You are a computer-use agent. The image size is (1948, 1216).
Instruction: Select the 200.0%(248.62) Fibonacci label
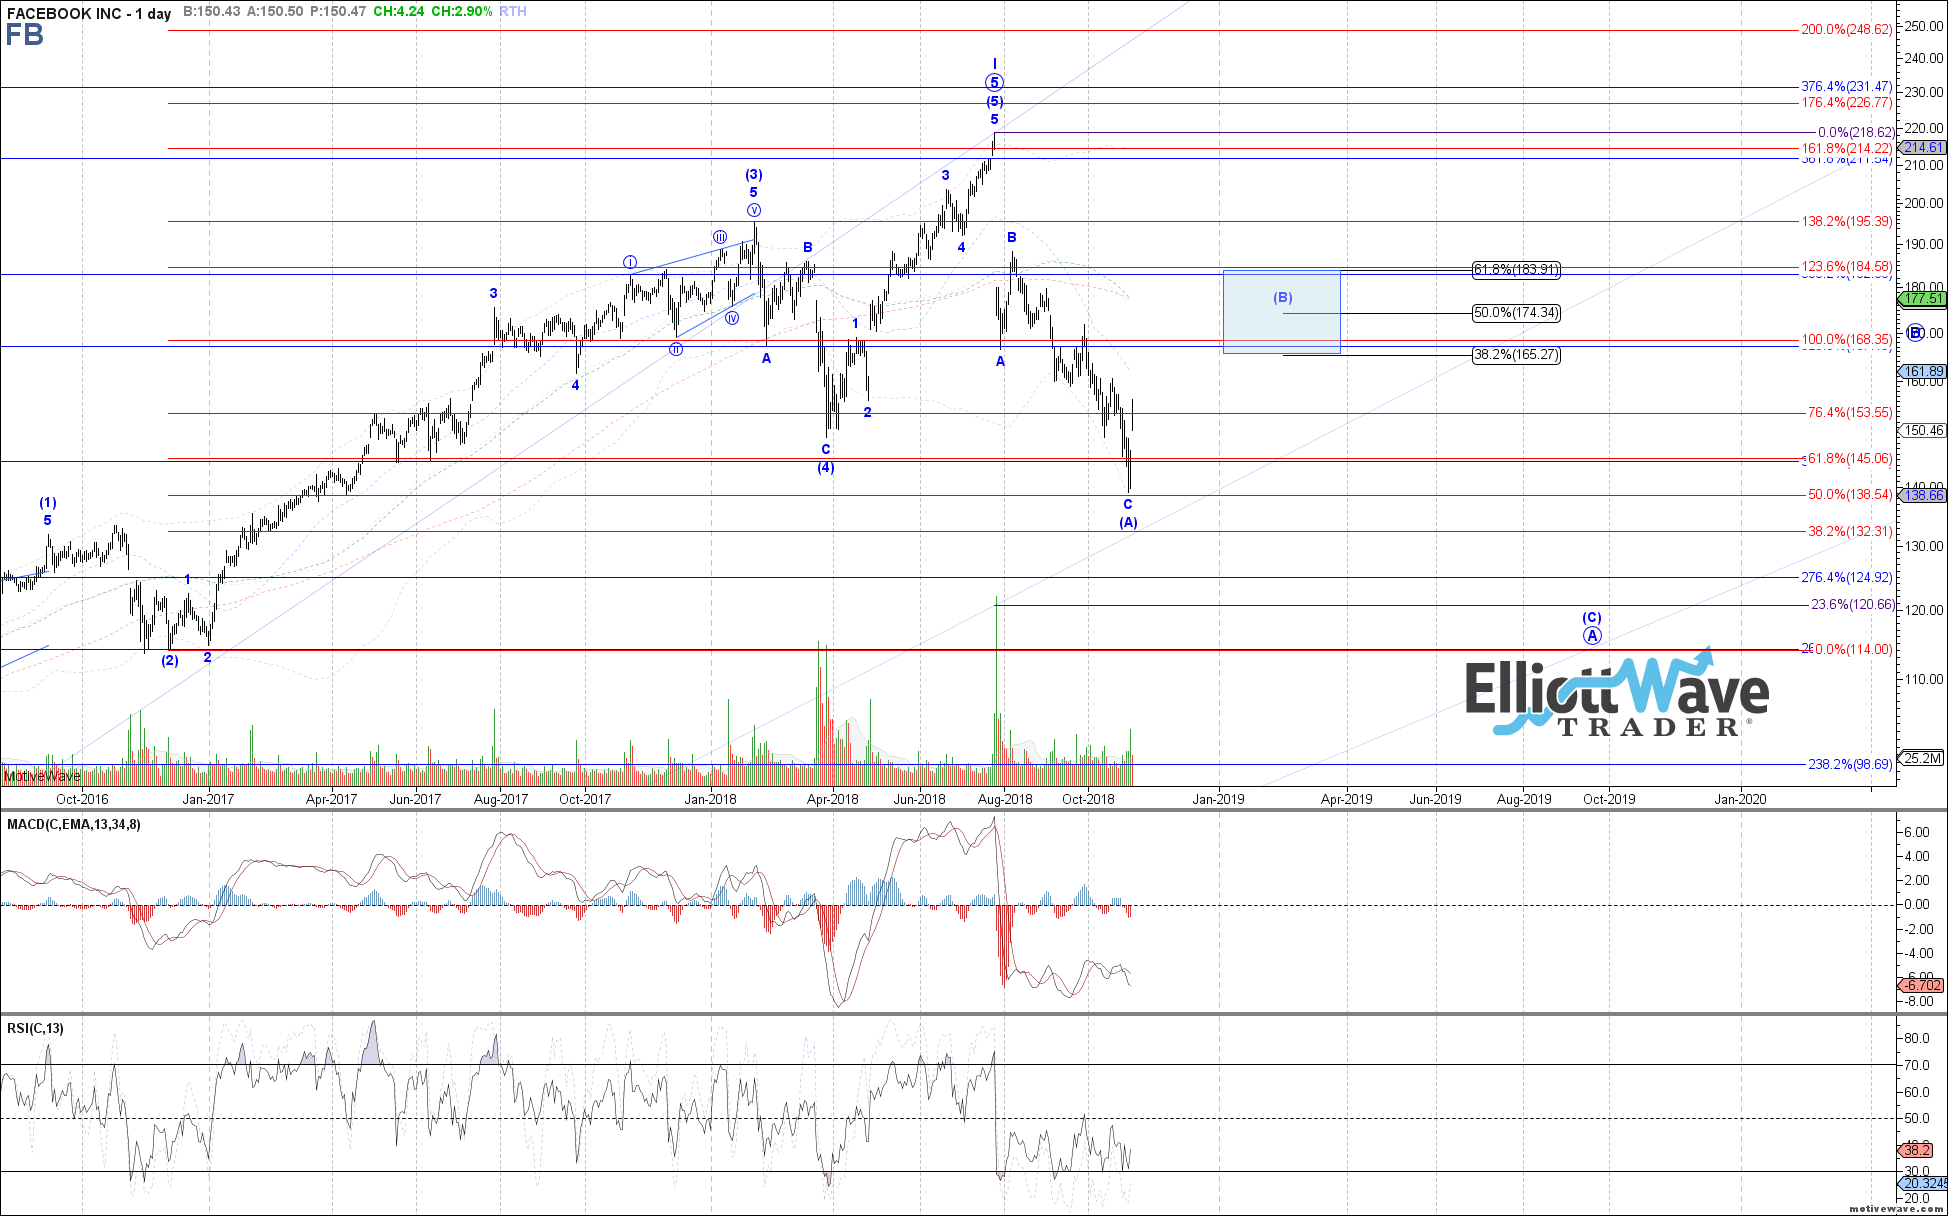[x=1846, y=30]
